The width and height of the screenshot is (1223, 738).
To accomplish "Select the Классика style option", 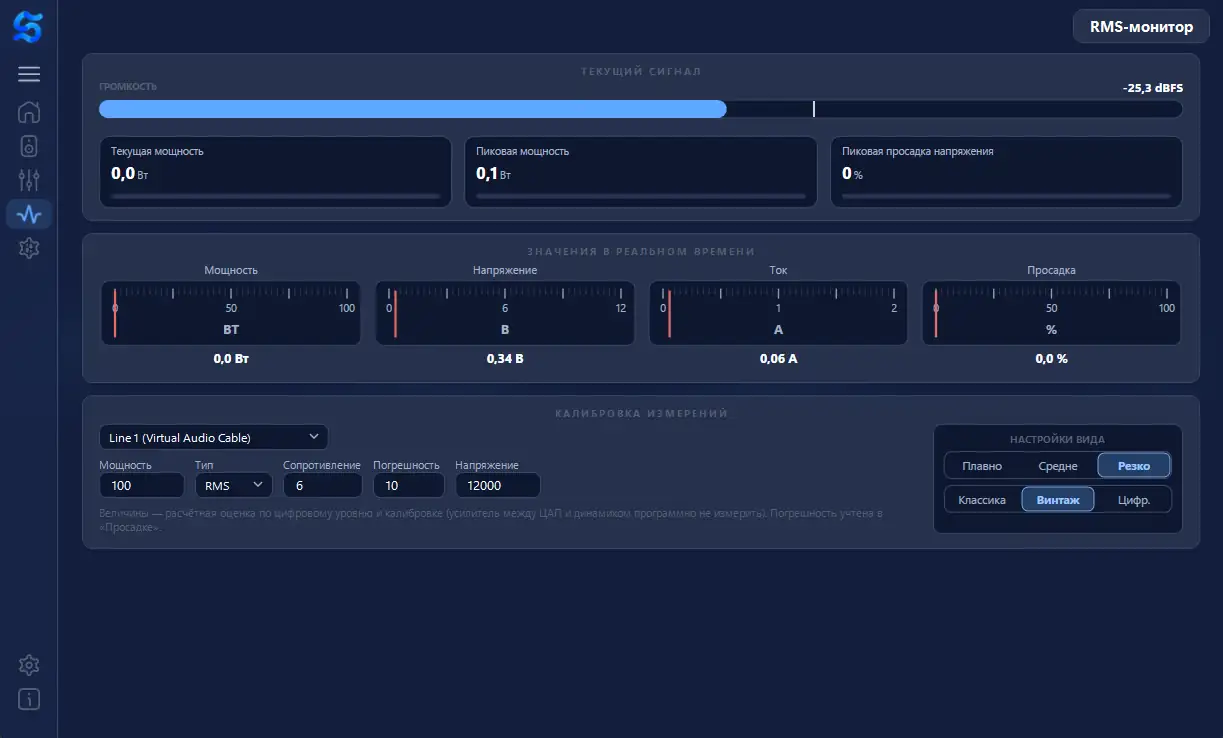I will (x=982, y=500).
